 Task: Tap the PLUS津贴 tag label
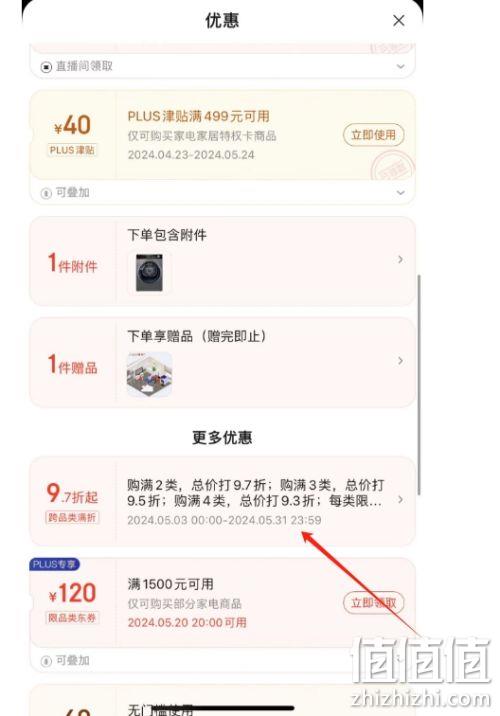pos(72,150)
